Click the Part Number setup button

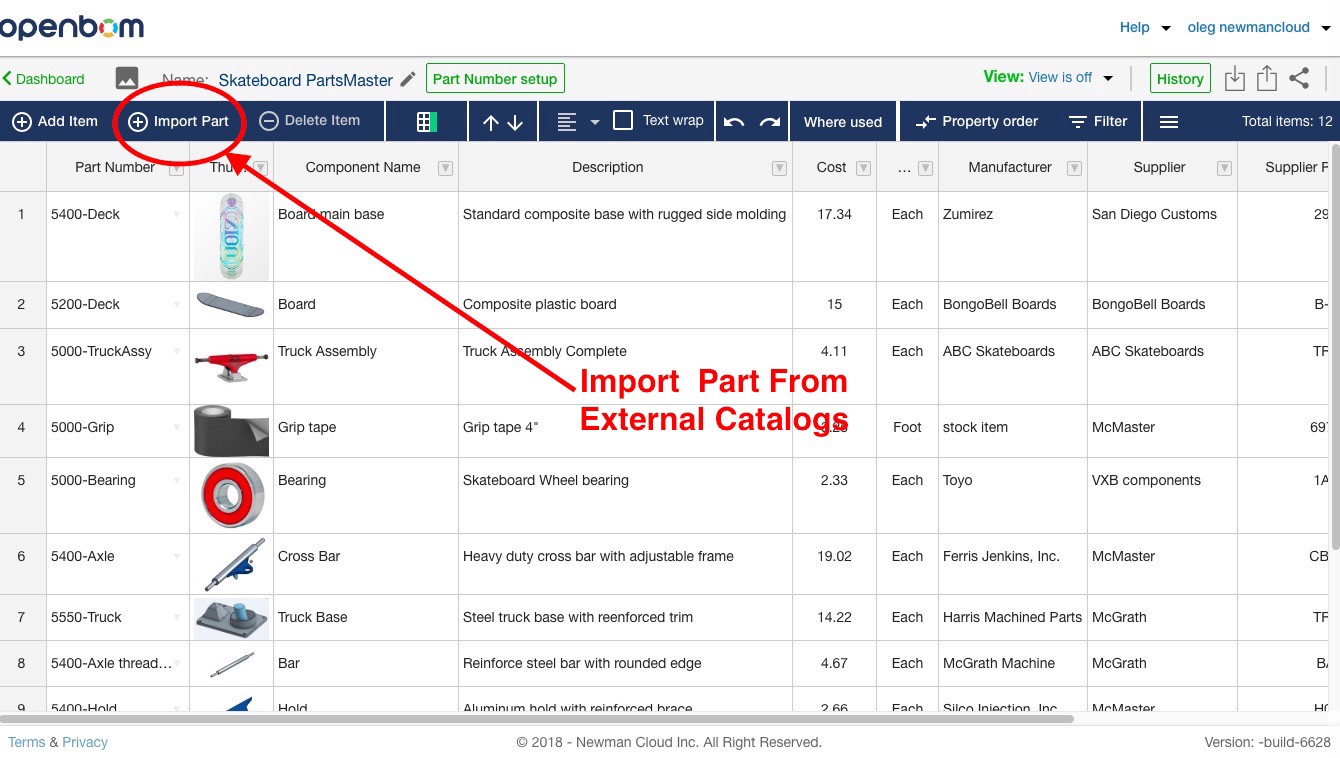(x=495, y=79)
